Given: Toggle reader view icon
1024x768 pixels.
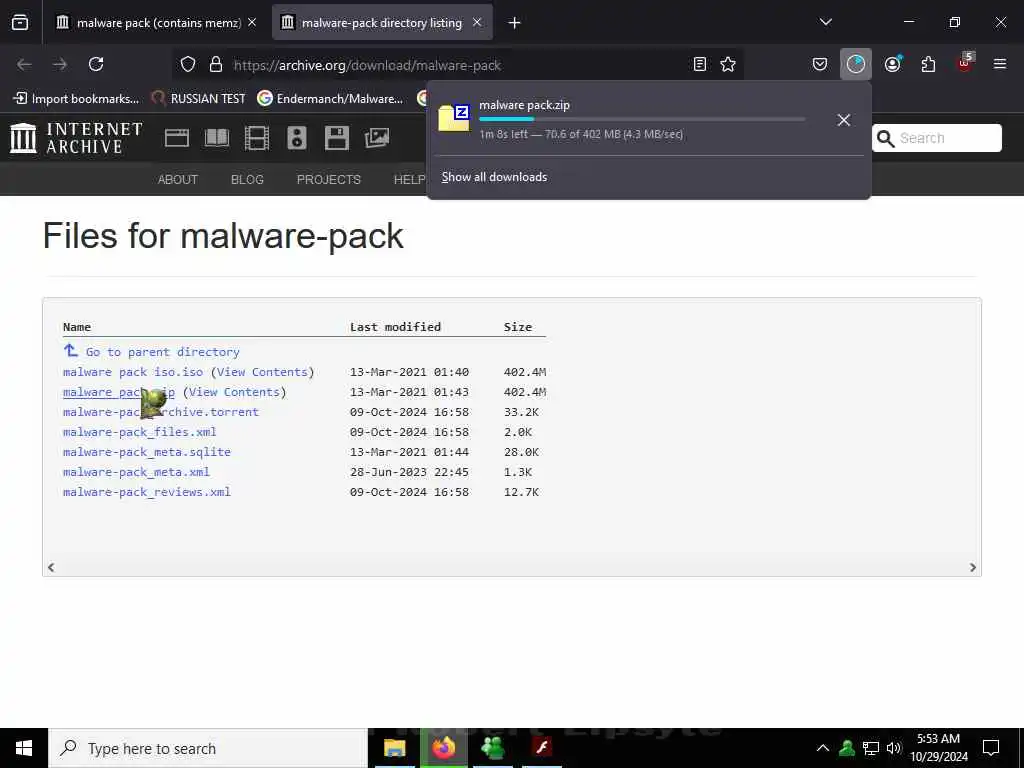Looking at the screenshot, I should 699,64.
